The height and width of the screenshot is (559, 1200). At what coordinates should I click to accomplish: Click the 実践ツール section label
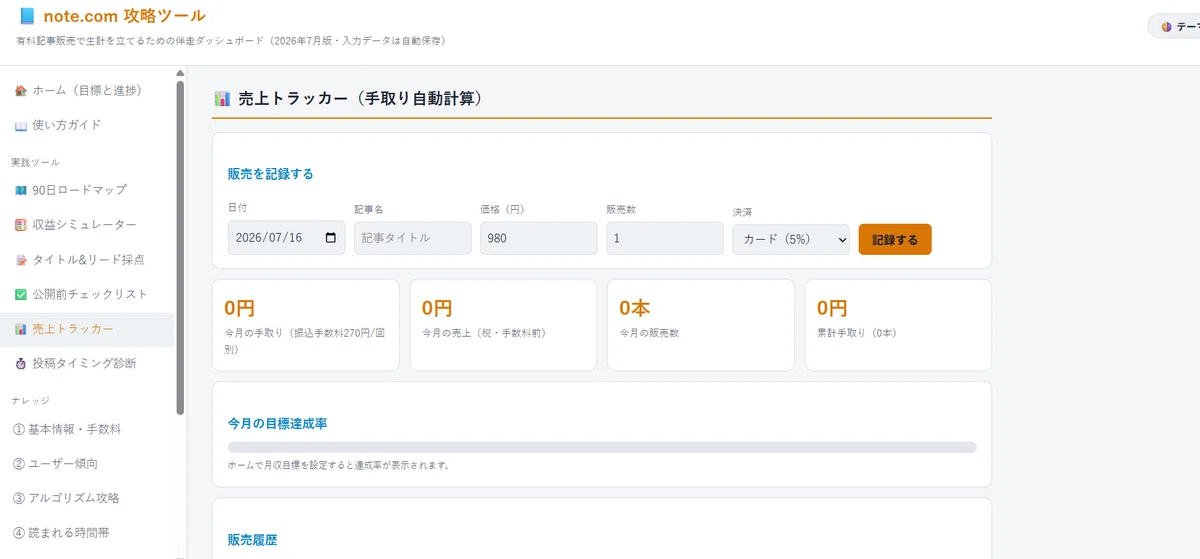(36, 162)
